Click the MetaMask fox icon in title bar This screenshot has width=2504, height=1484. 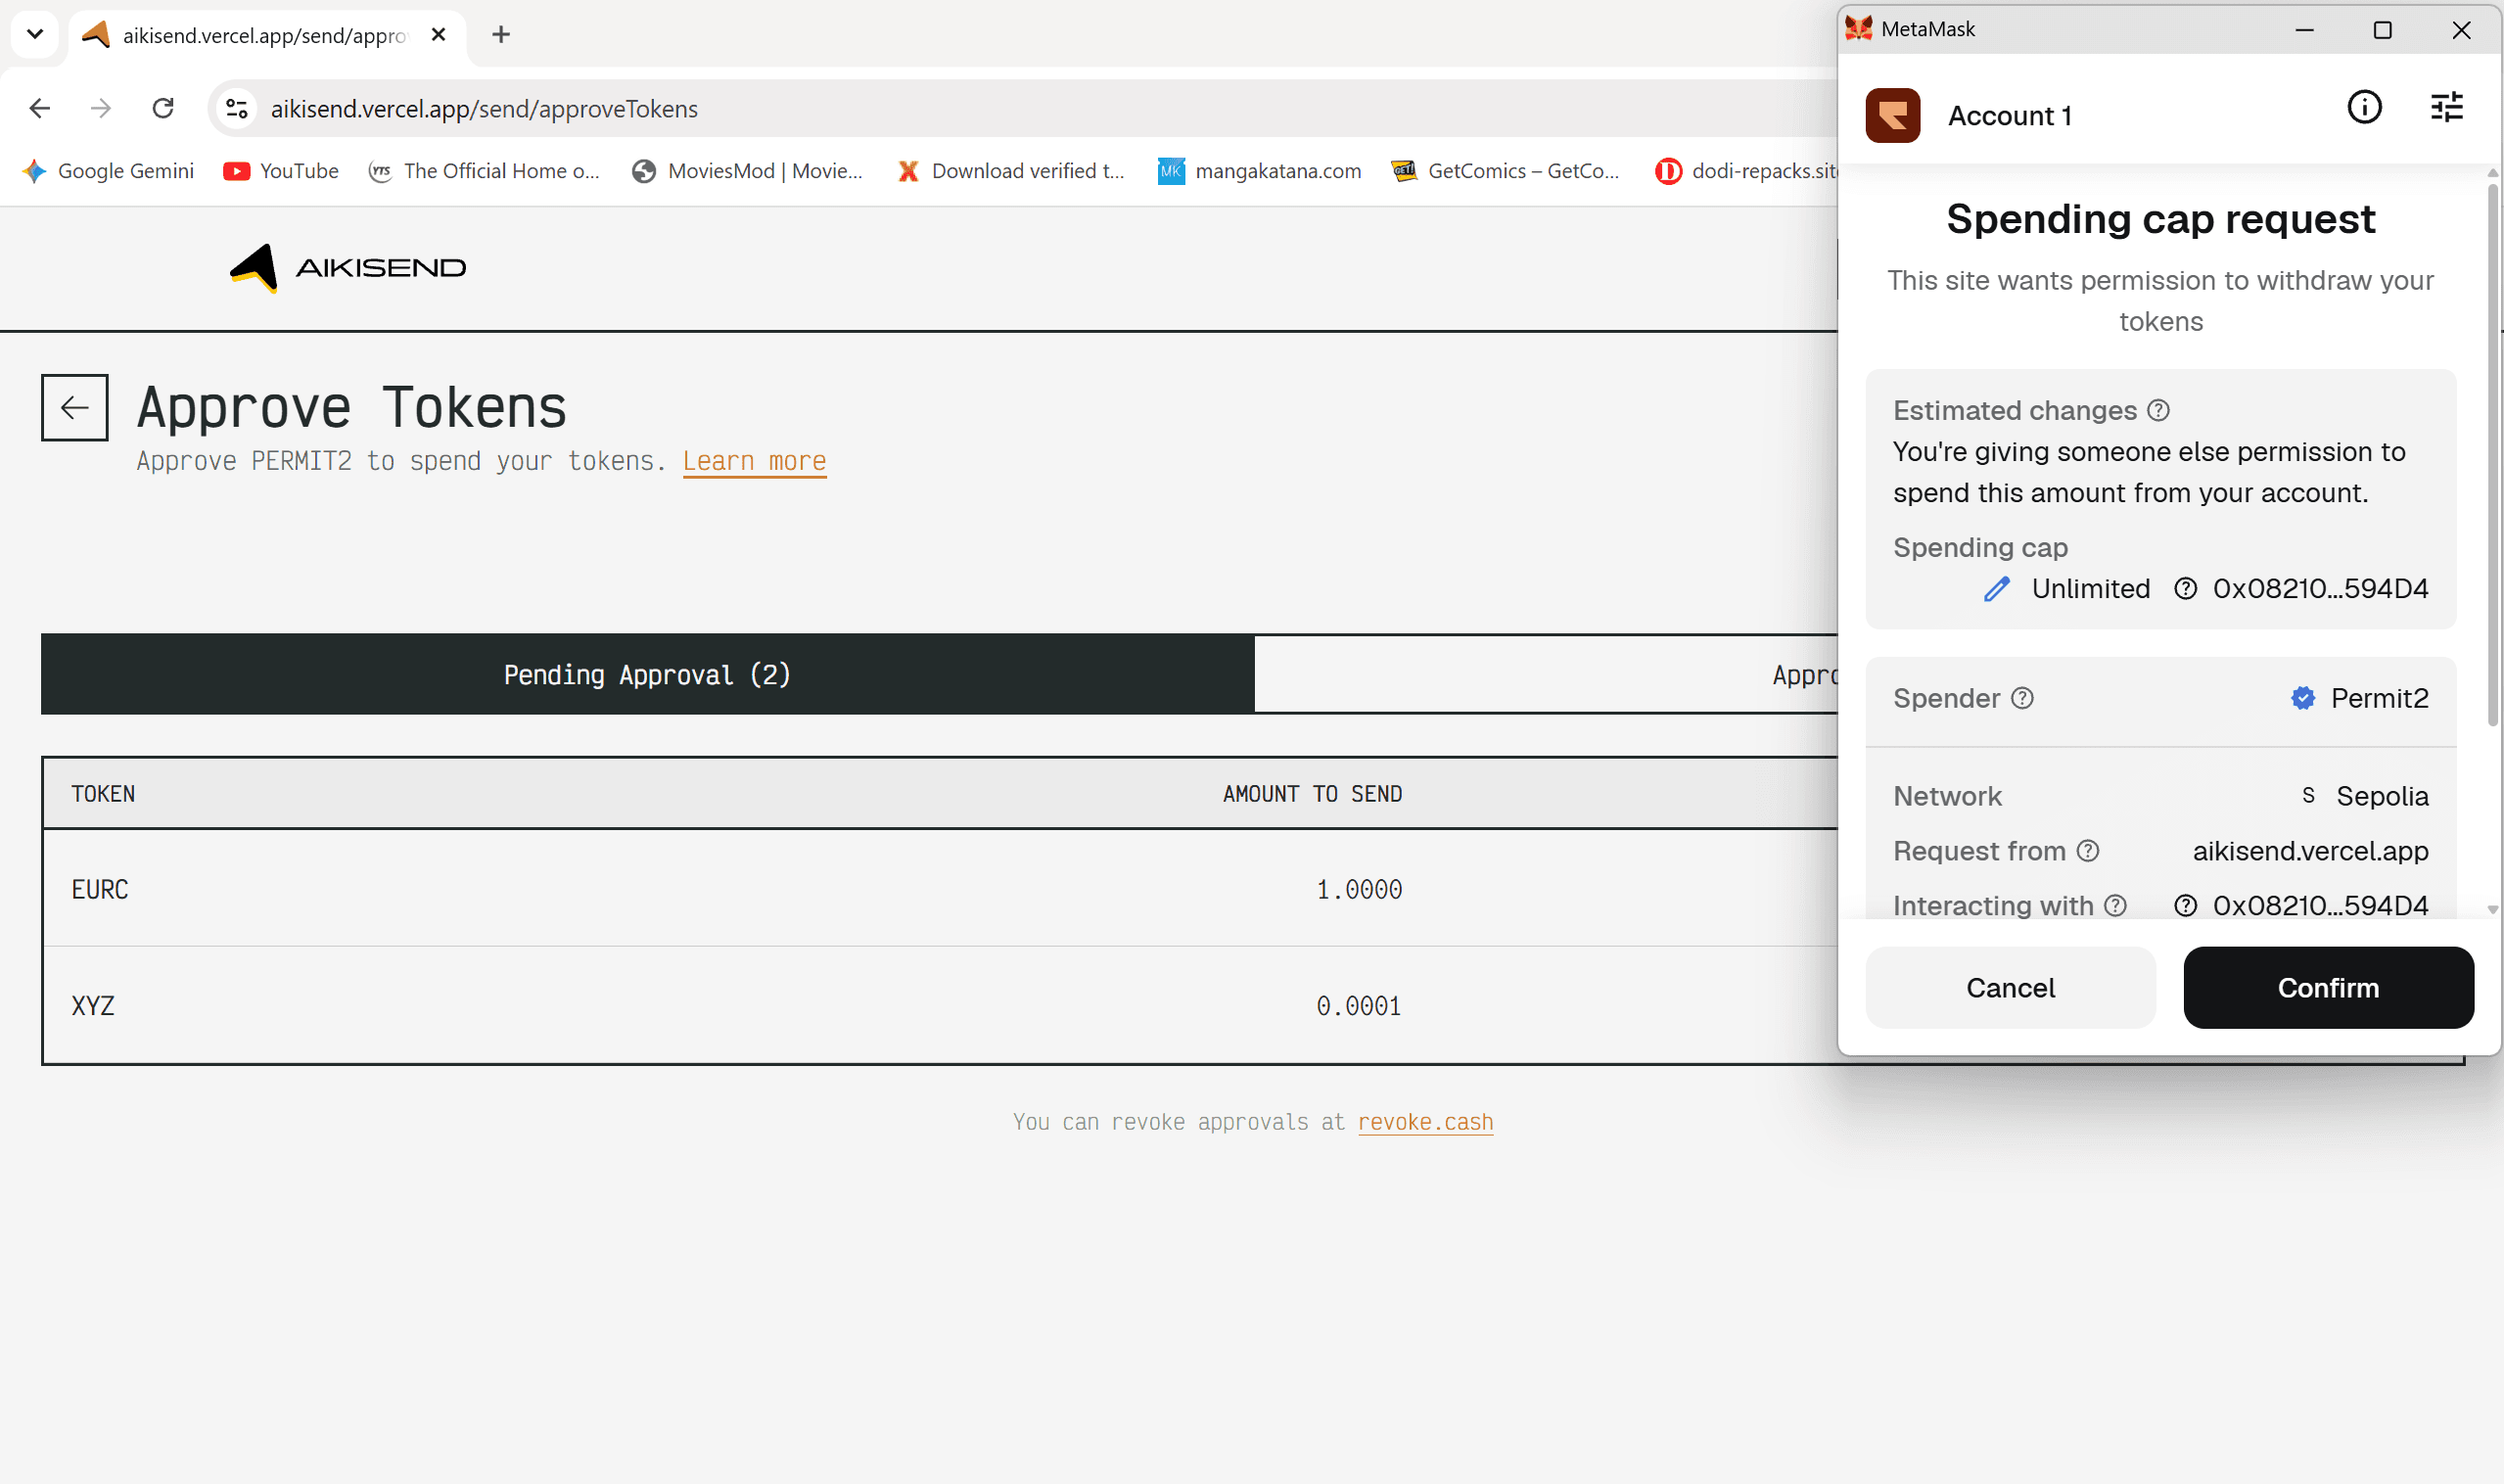[1859, 29]
